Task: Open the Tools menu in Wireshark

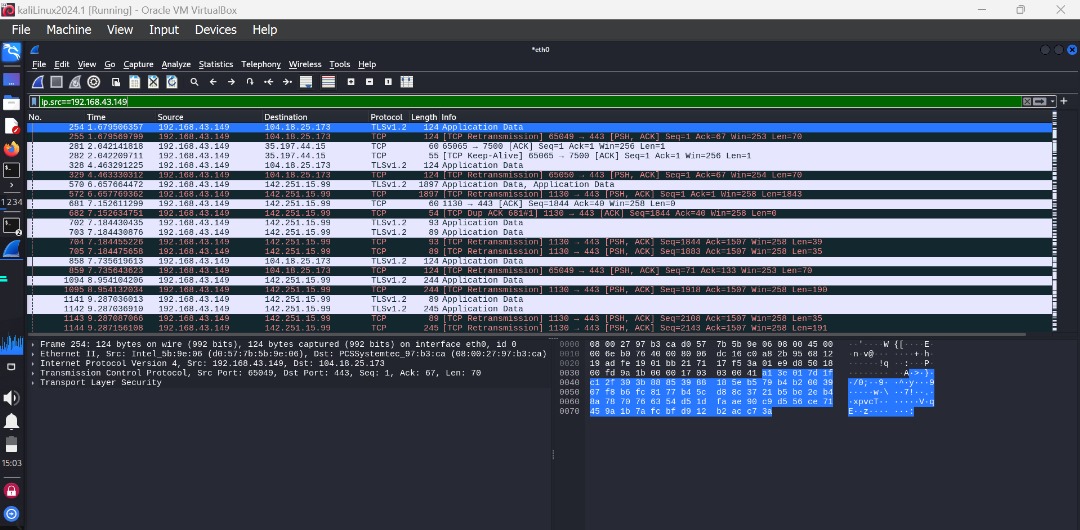Action: (340, 64)
